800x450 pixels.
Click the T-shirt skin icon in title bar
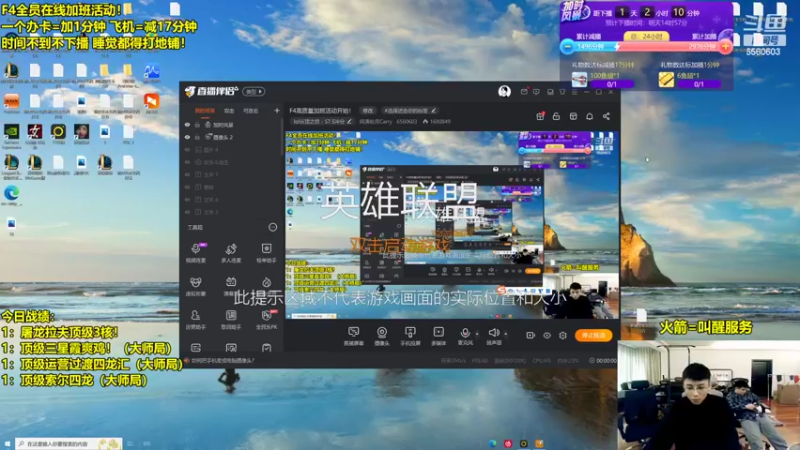(x=562, y=92)
